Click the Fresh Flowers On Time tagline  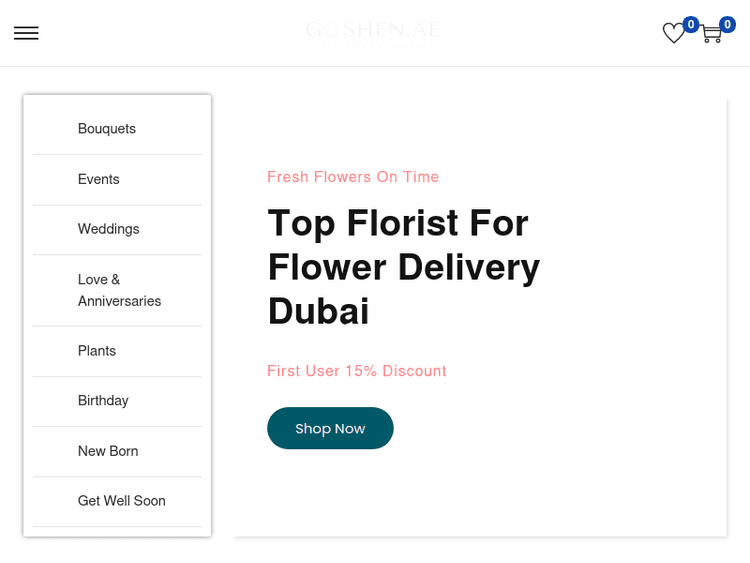[x=353, y=177]
